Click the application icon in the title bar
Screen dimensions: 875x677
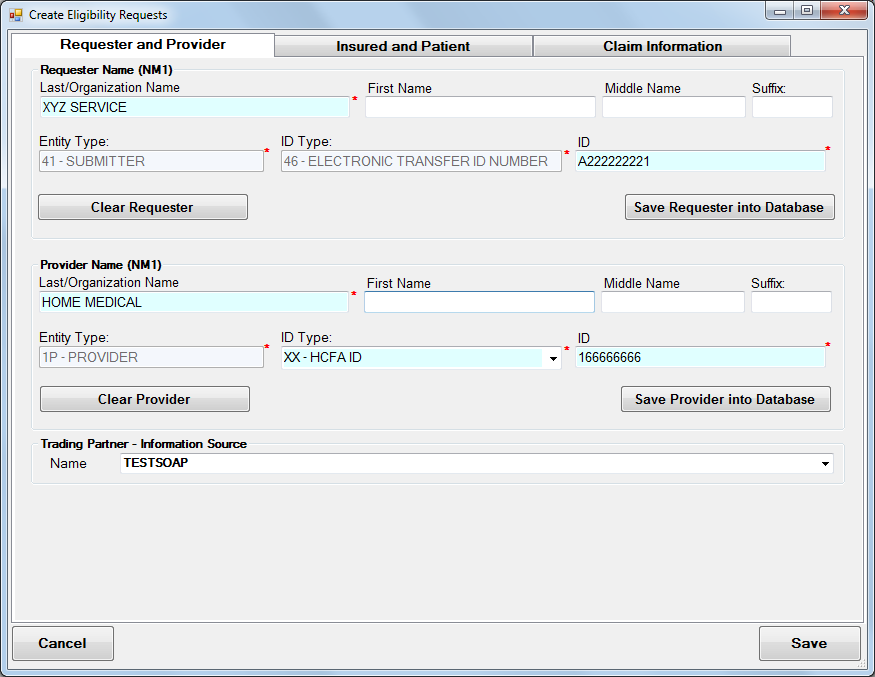point(14,13)
